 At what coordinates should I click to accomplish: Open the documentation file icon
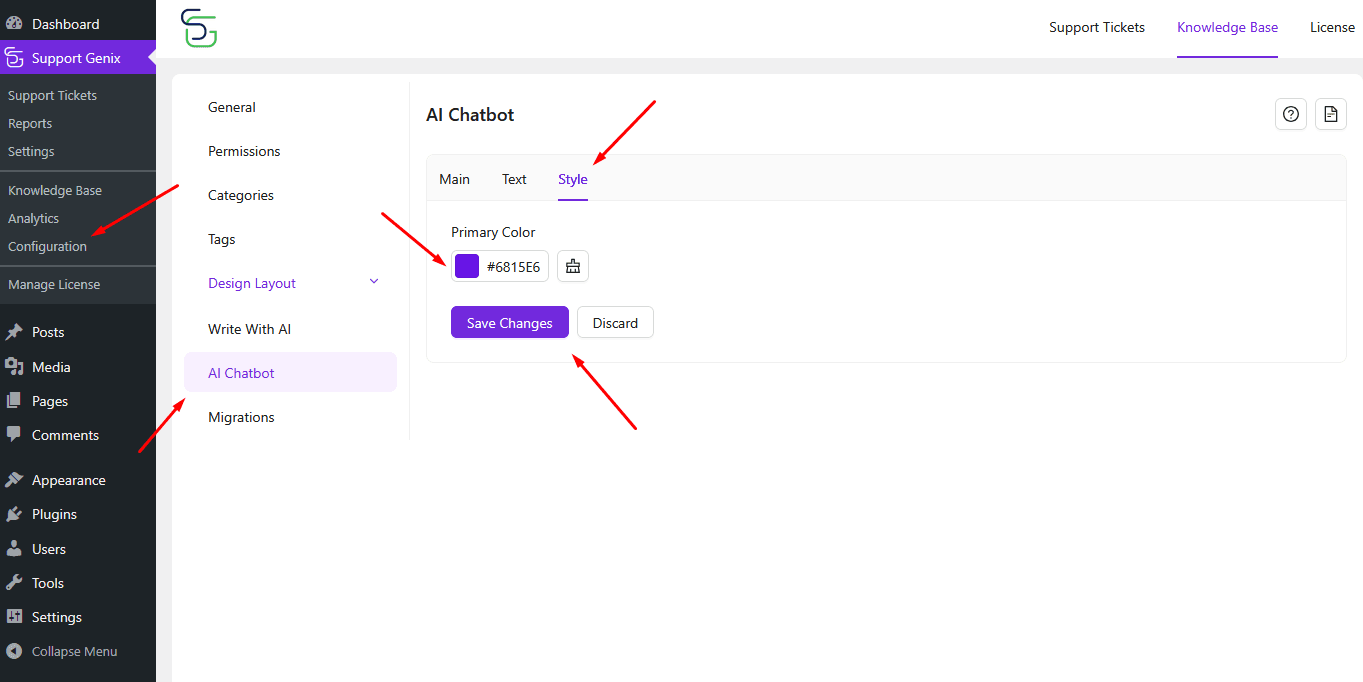(1331, 115)
